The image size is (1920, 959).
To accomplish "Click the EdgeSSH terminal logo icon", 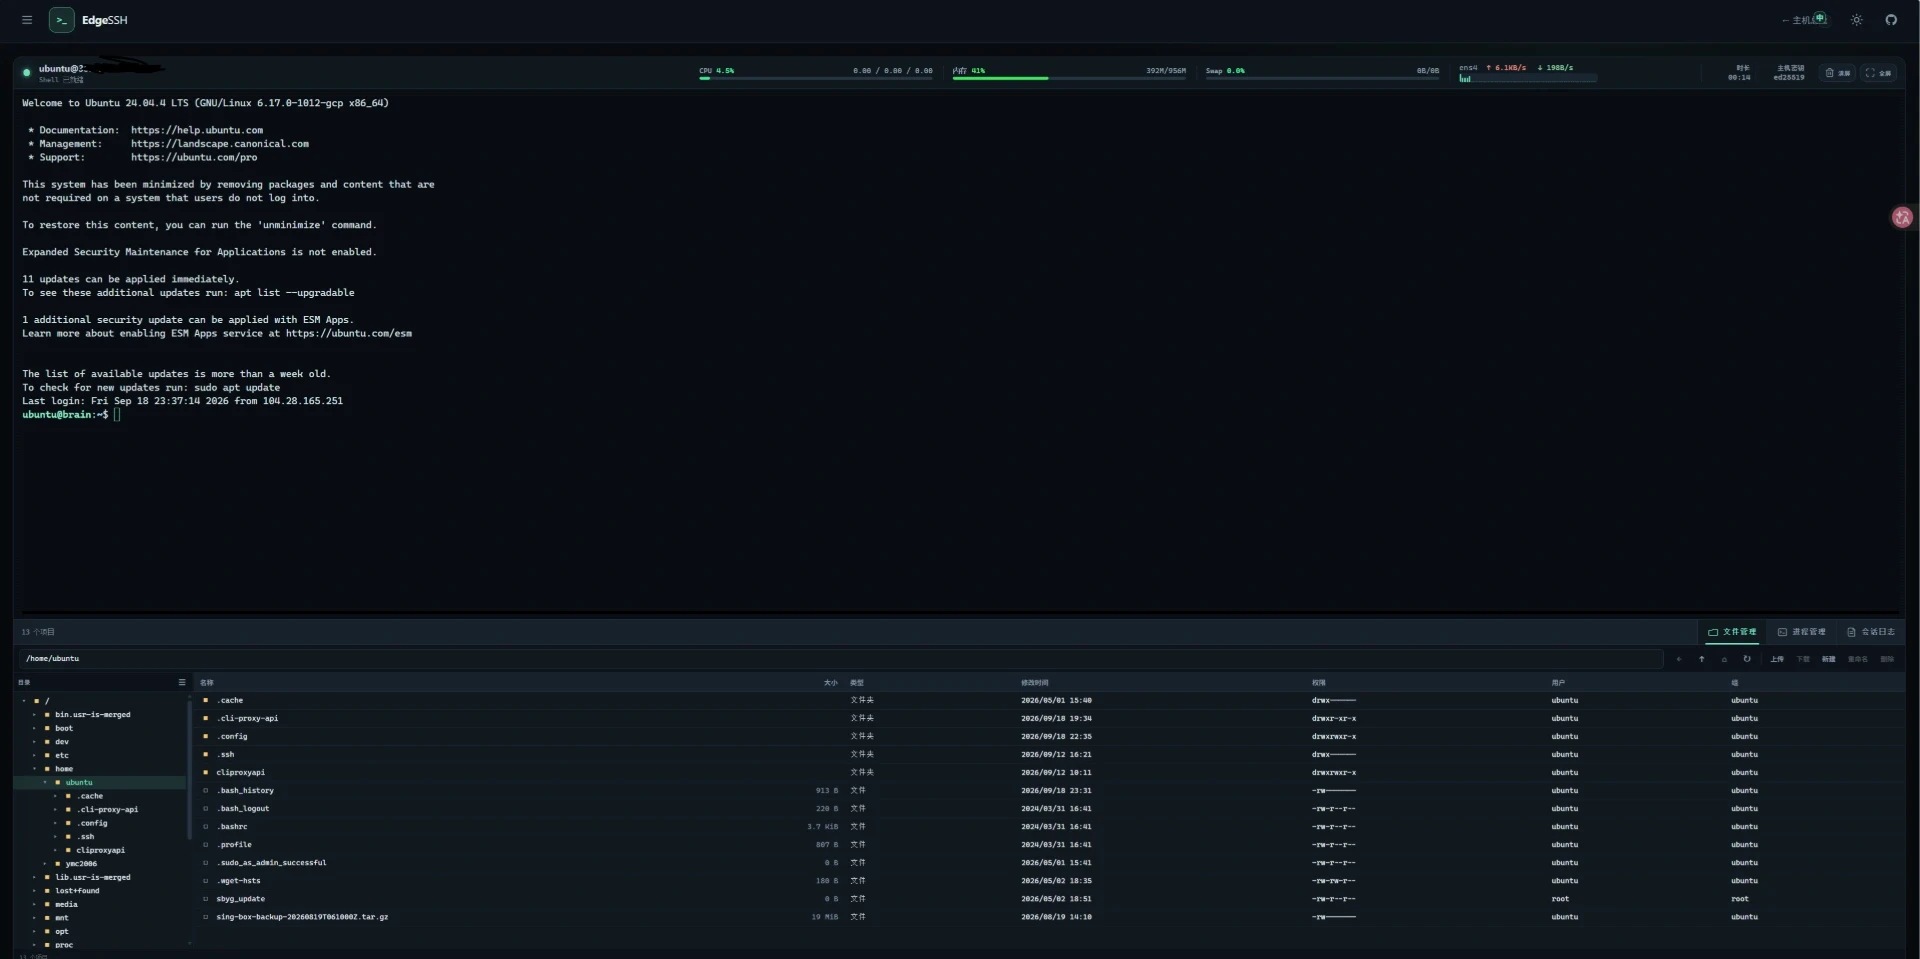I will coord(61,20).
